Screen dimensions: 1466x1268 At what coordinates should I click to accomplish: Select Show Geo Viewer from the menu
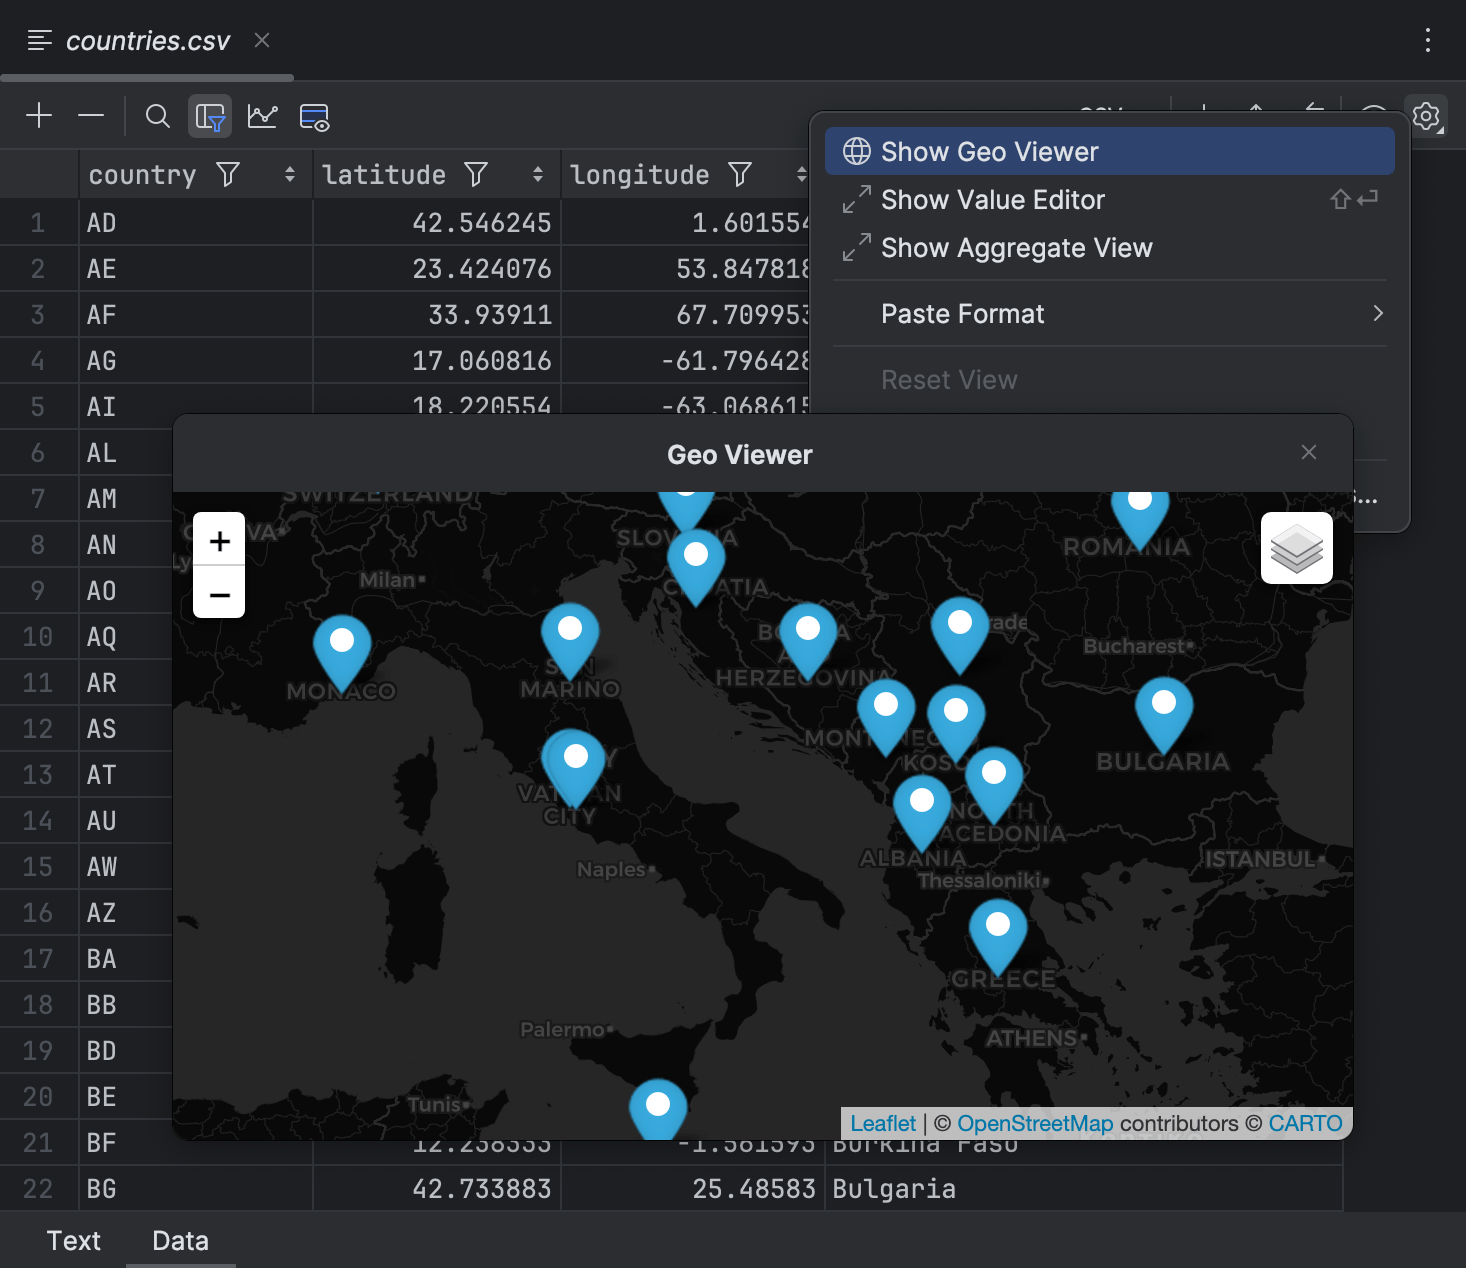click(988, 151)
